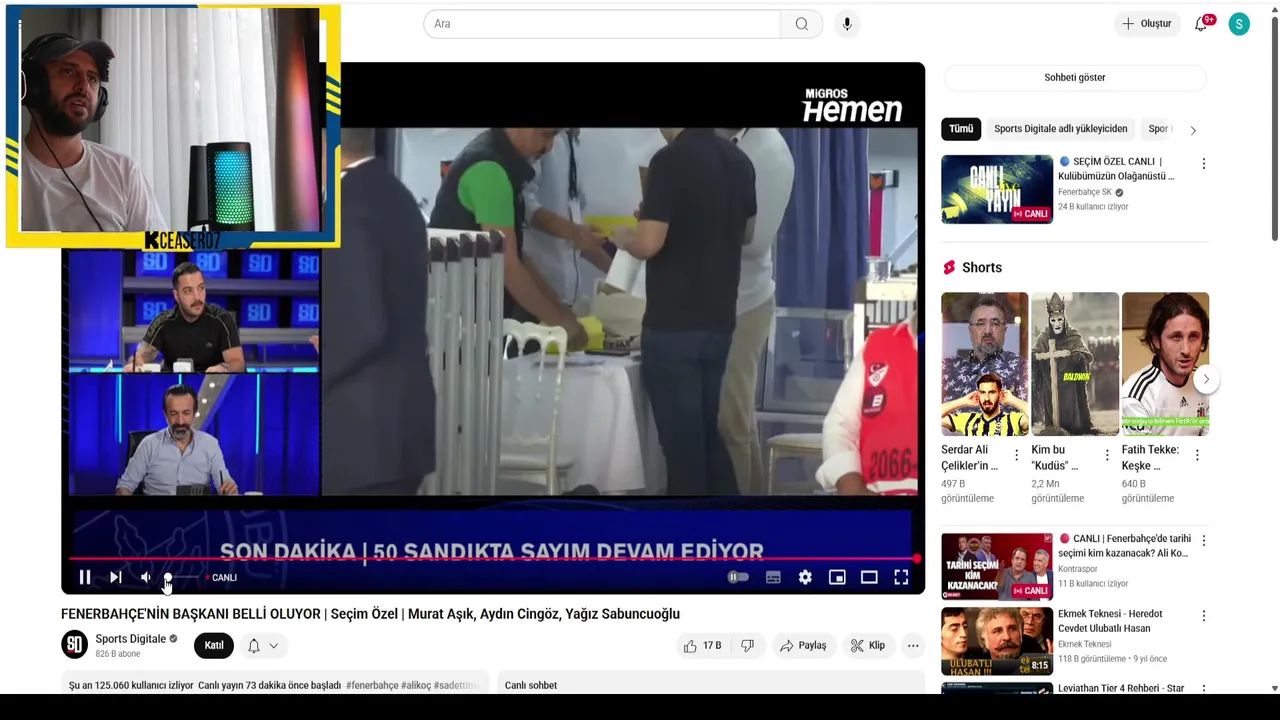This screenshot has height=720, width=1280.
Task: Open options for Ekmek Teknesi video
Action: click(x=1203, y=616)
